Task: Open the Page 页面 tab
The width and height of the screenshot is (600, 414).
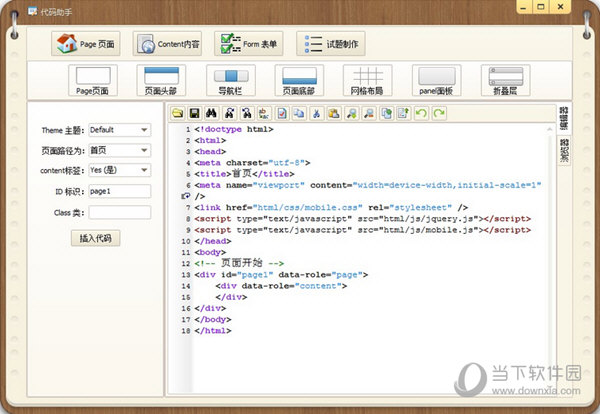Action: click(86, 44)
